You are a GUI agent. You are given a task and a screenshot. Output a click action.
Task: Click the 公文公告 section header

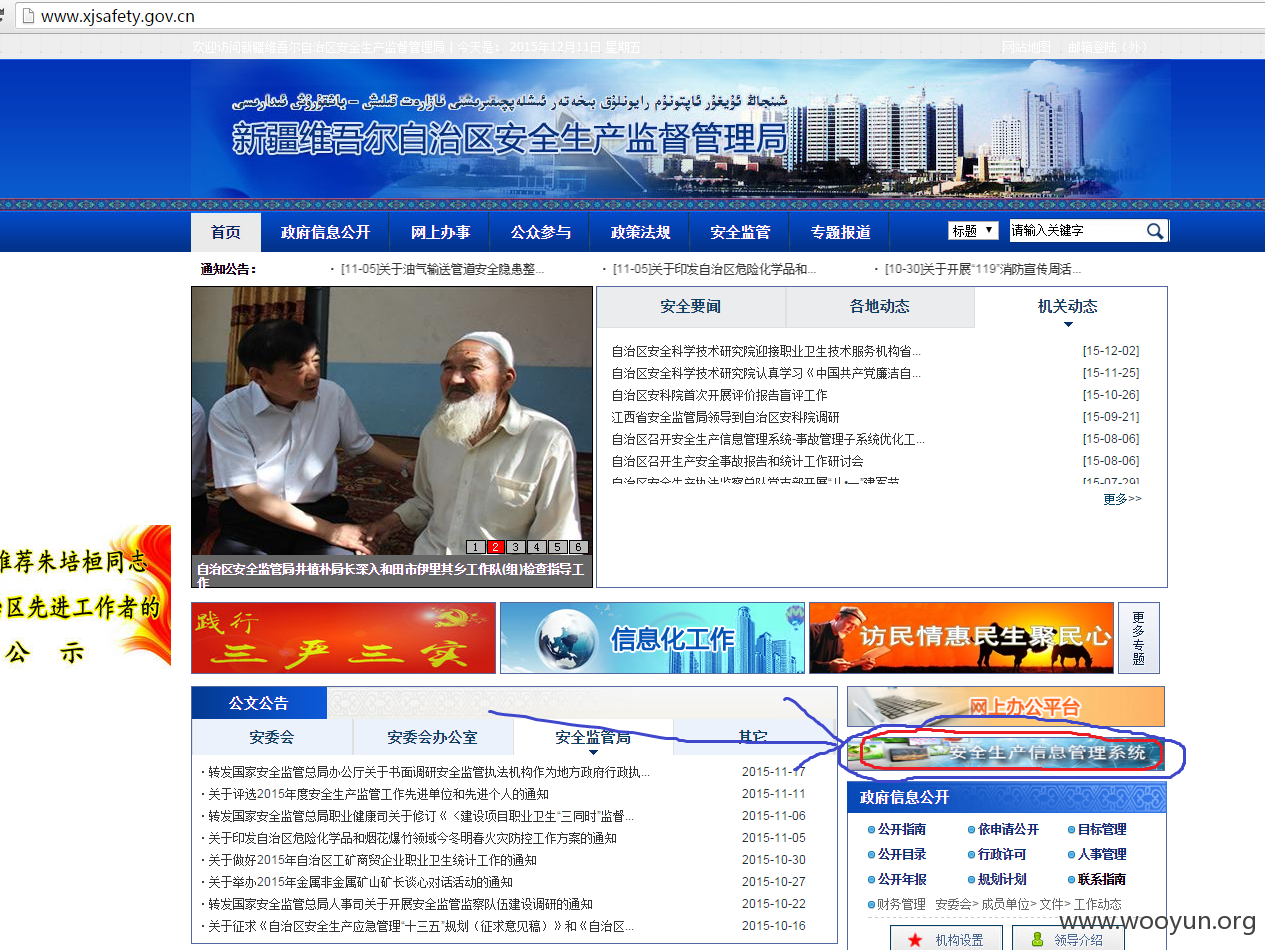[x=259, y=703]
